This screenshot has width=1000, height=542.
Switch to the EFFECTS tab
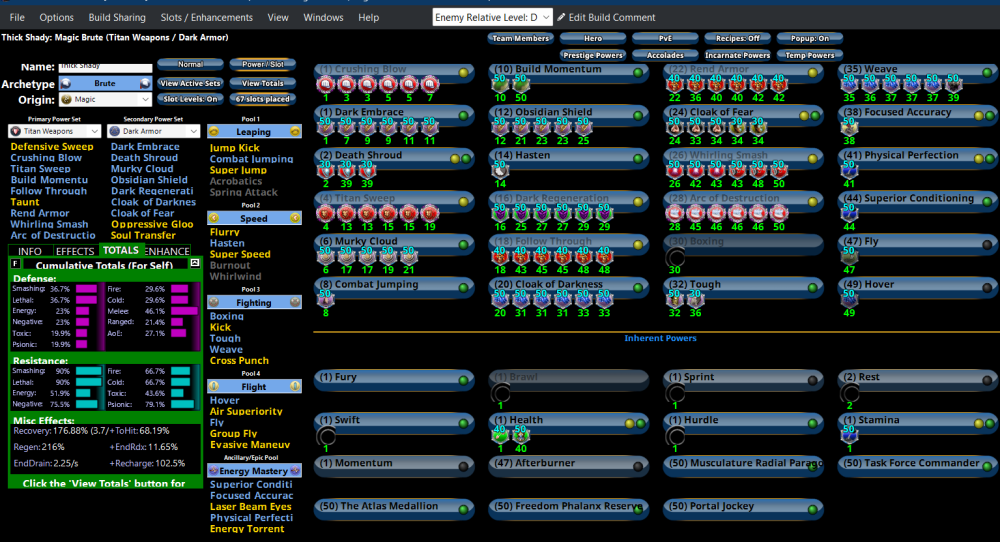point(75,251)
